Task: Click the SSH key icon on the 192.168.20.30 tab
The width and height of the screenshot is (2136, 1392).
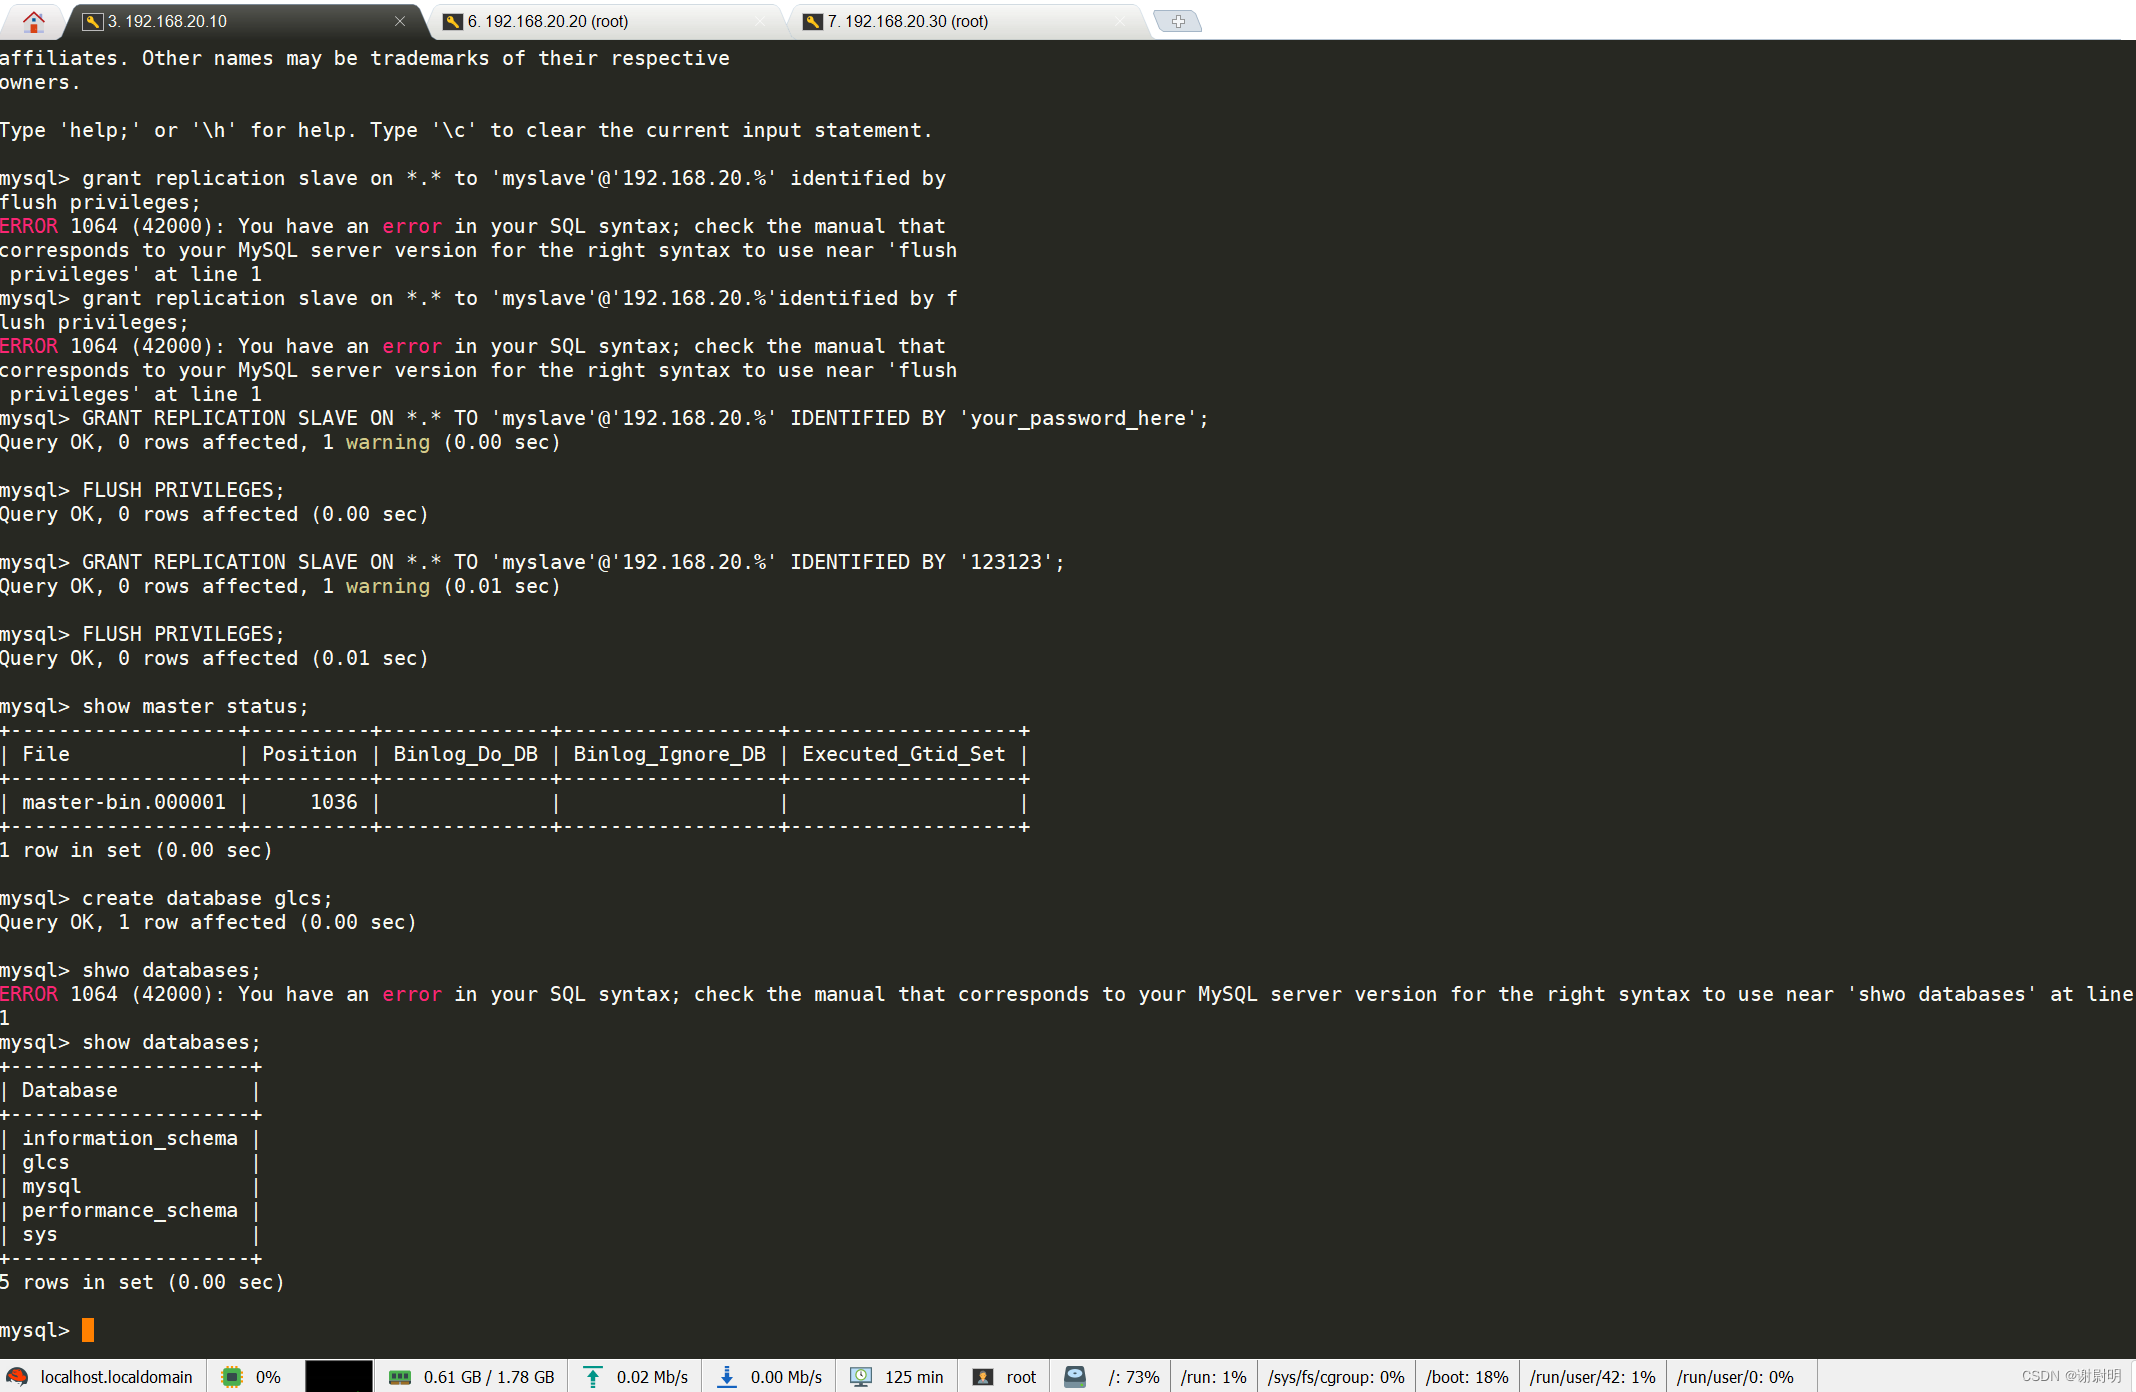Action: tap(813, 21)
